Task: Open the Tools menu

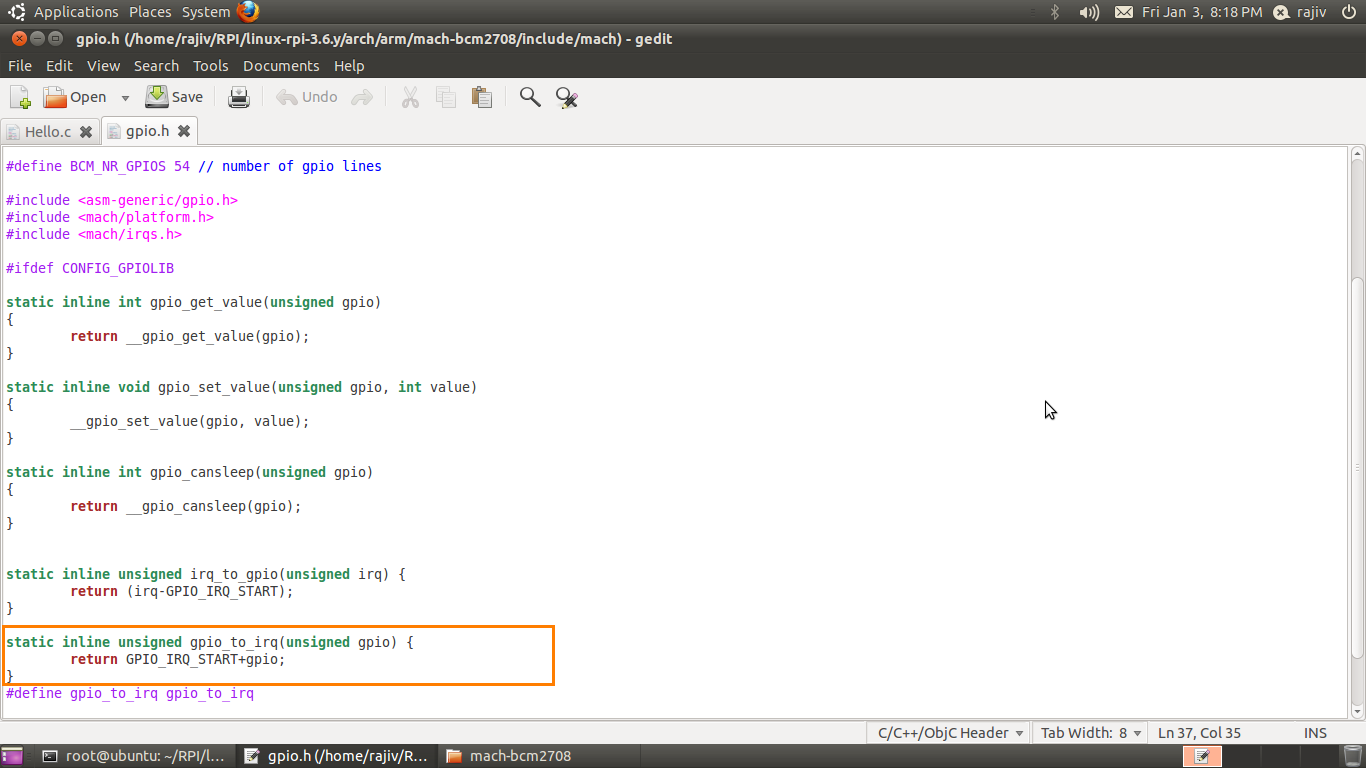Action: point(210,66)
